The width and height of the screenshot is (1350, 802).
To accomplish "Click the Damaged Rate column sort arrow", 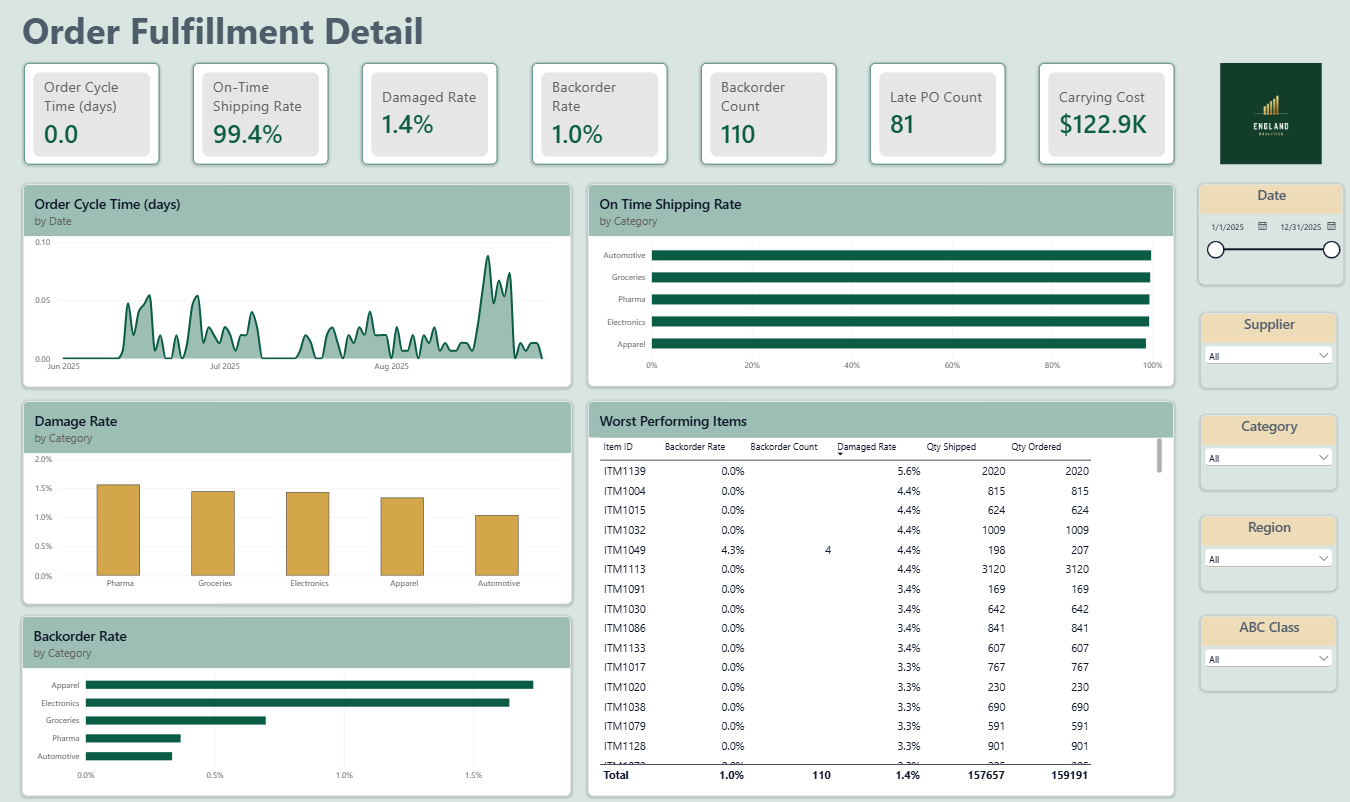I will tap(840, 454).
